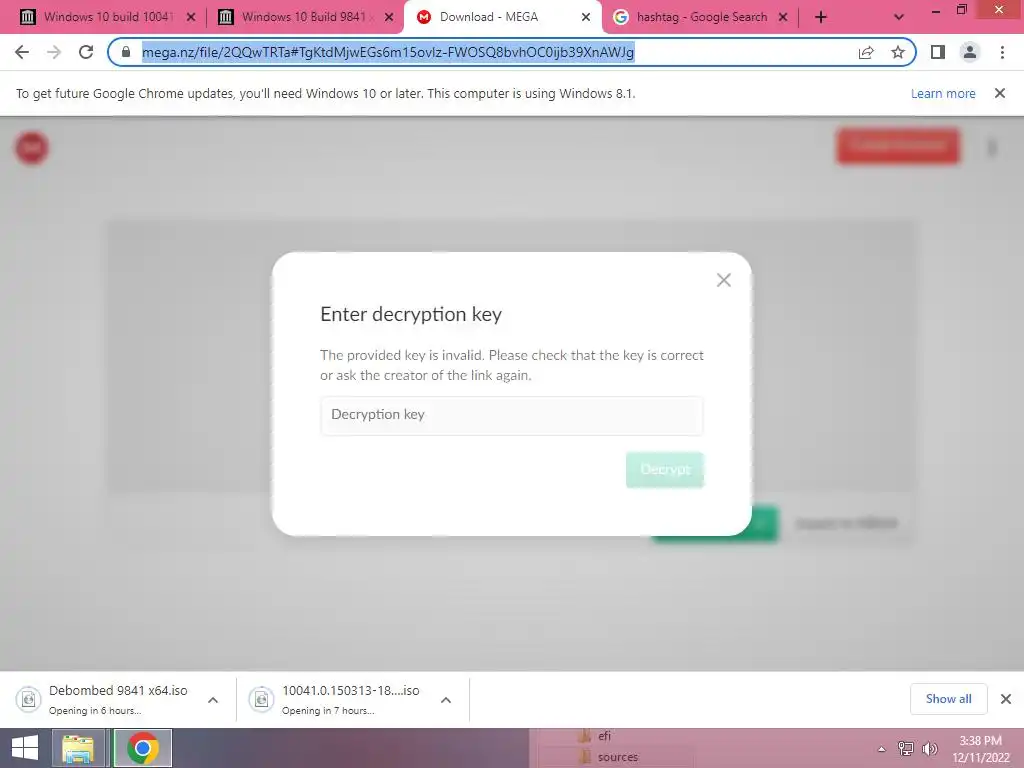
Task: Open the Chrome three-dot menu
Action: pyautogui.click(x=1002, y=52)
